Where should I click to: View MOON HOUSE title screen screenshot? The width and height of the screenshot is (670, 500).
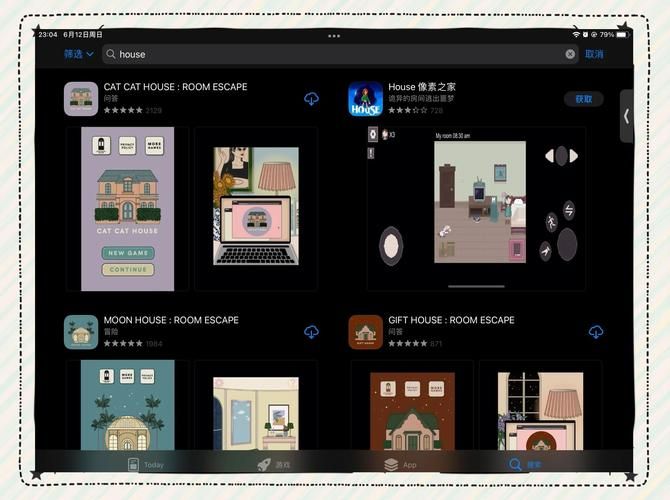click(127, 405)
